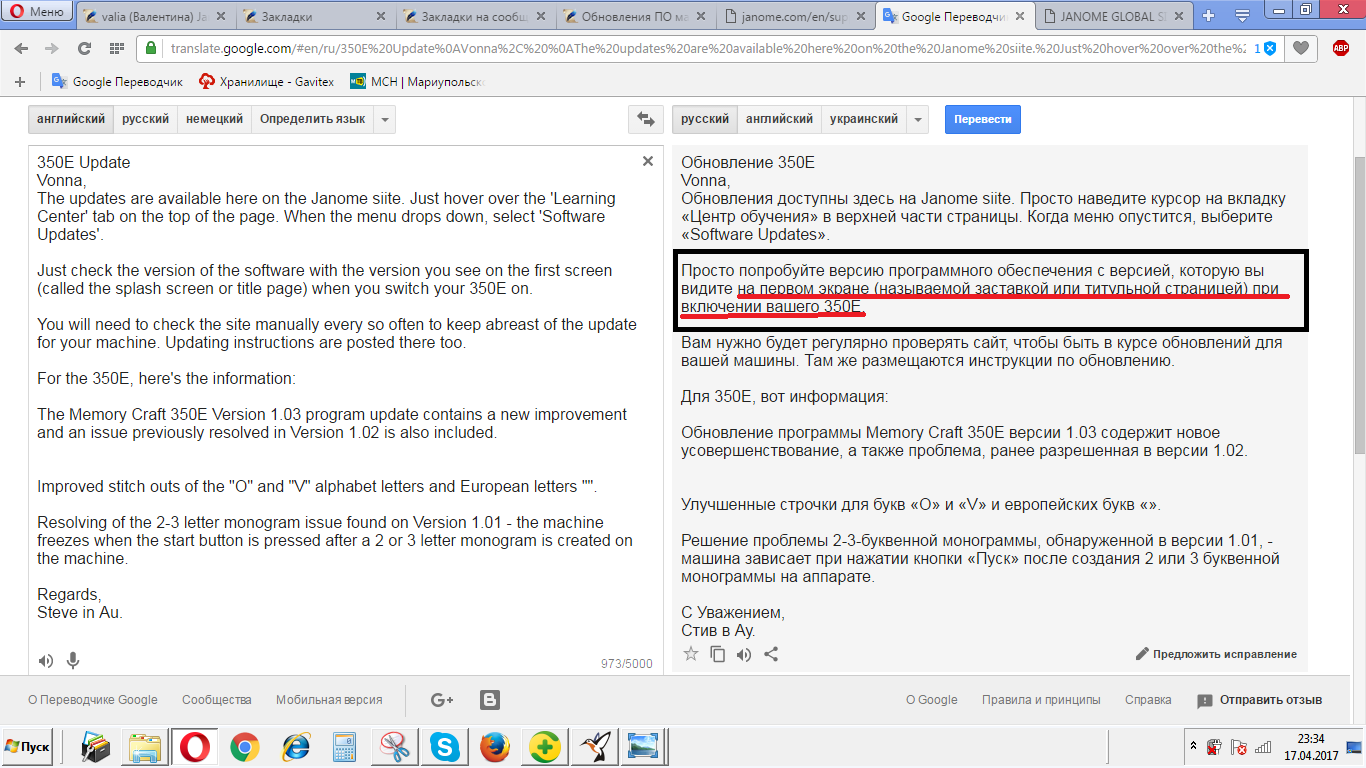
Task: Select русский as the target language
Action: click(705, 119)
